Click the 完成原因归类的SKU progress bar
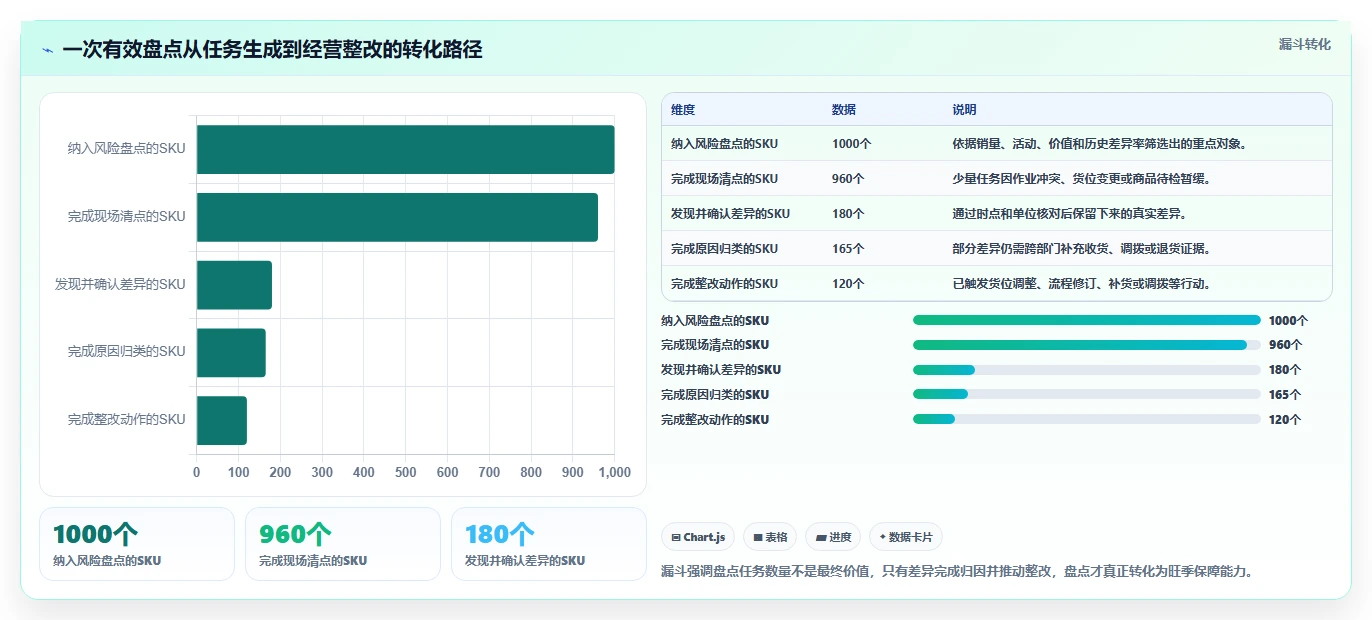This screenshot has width=1372, height=620. (1087, 395)
